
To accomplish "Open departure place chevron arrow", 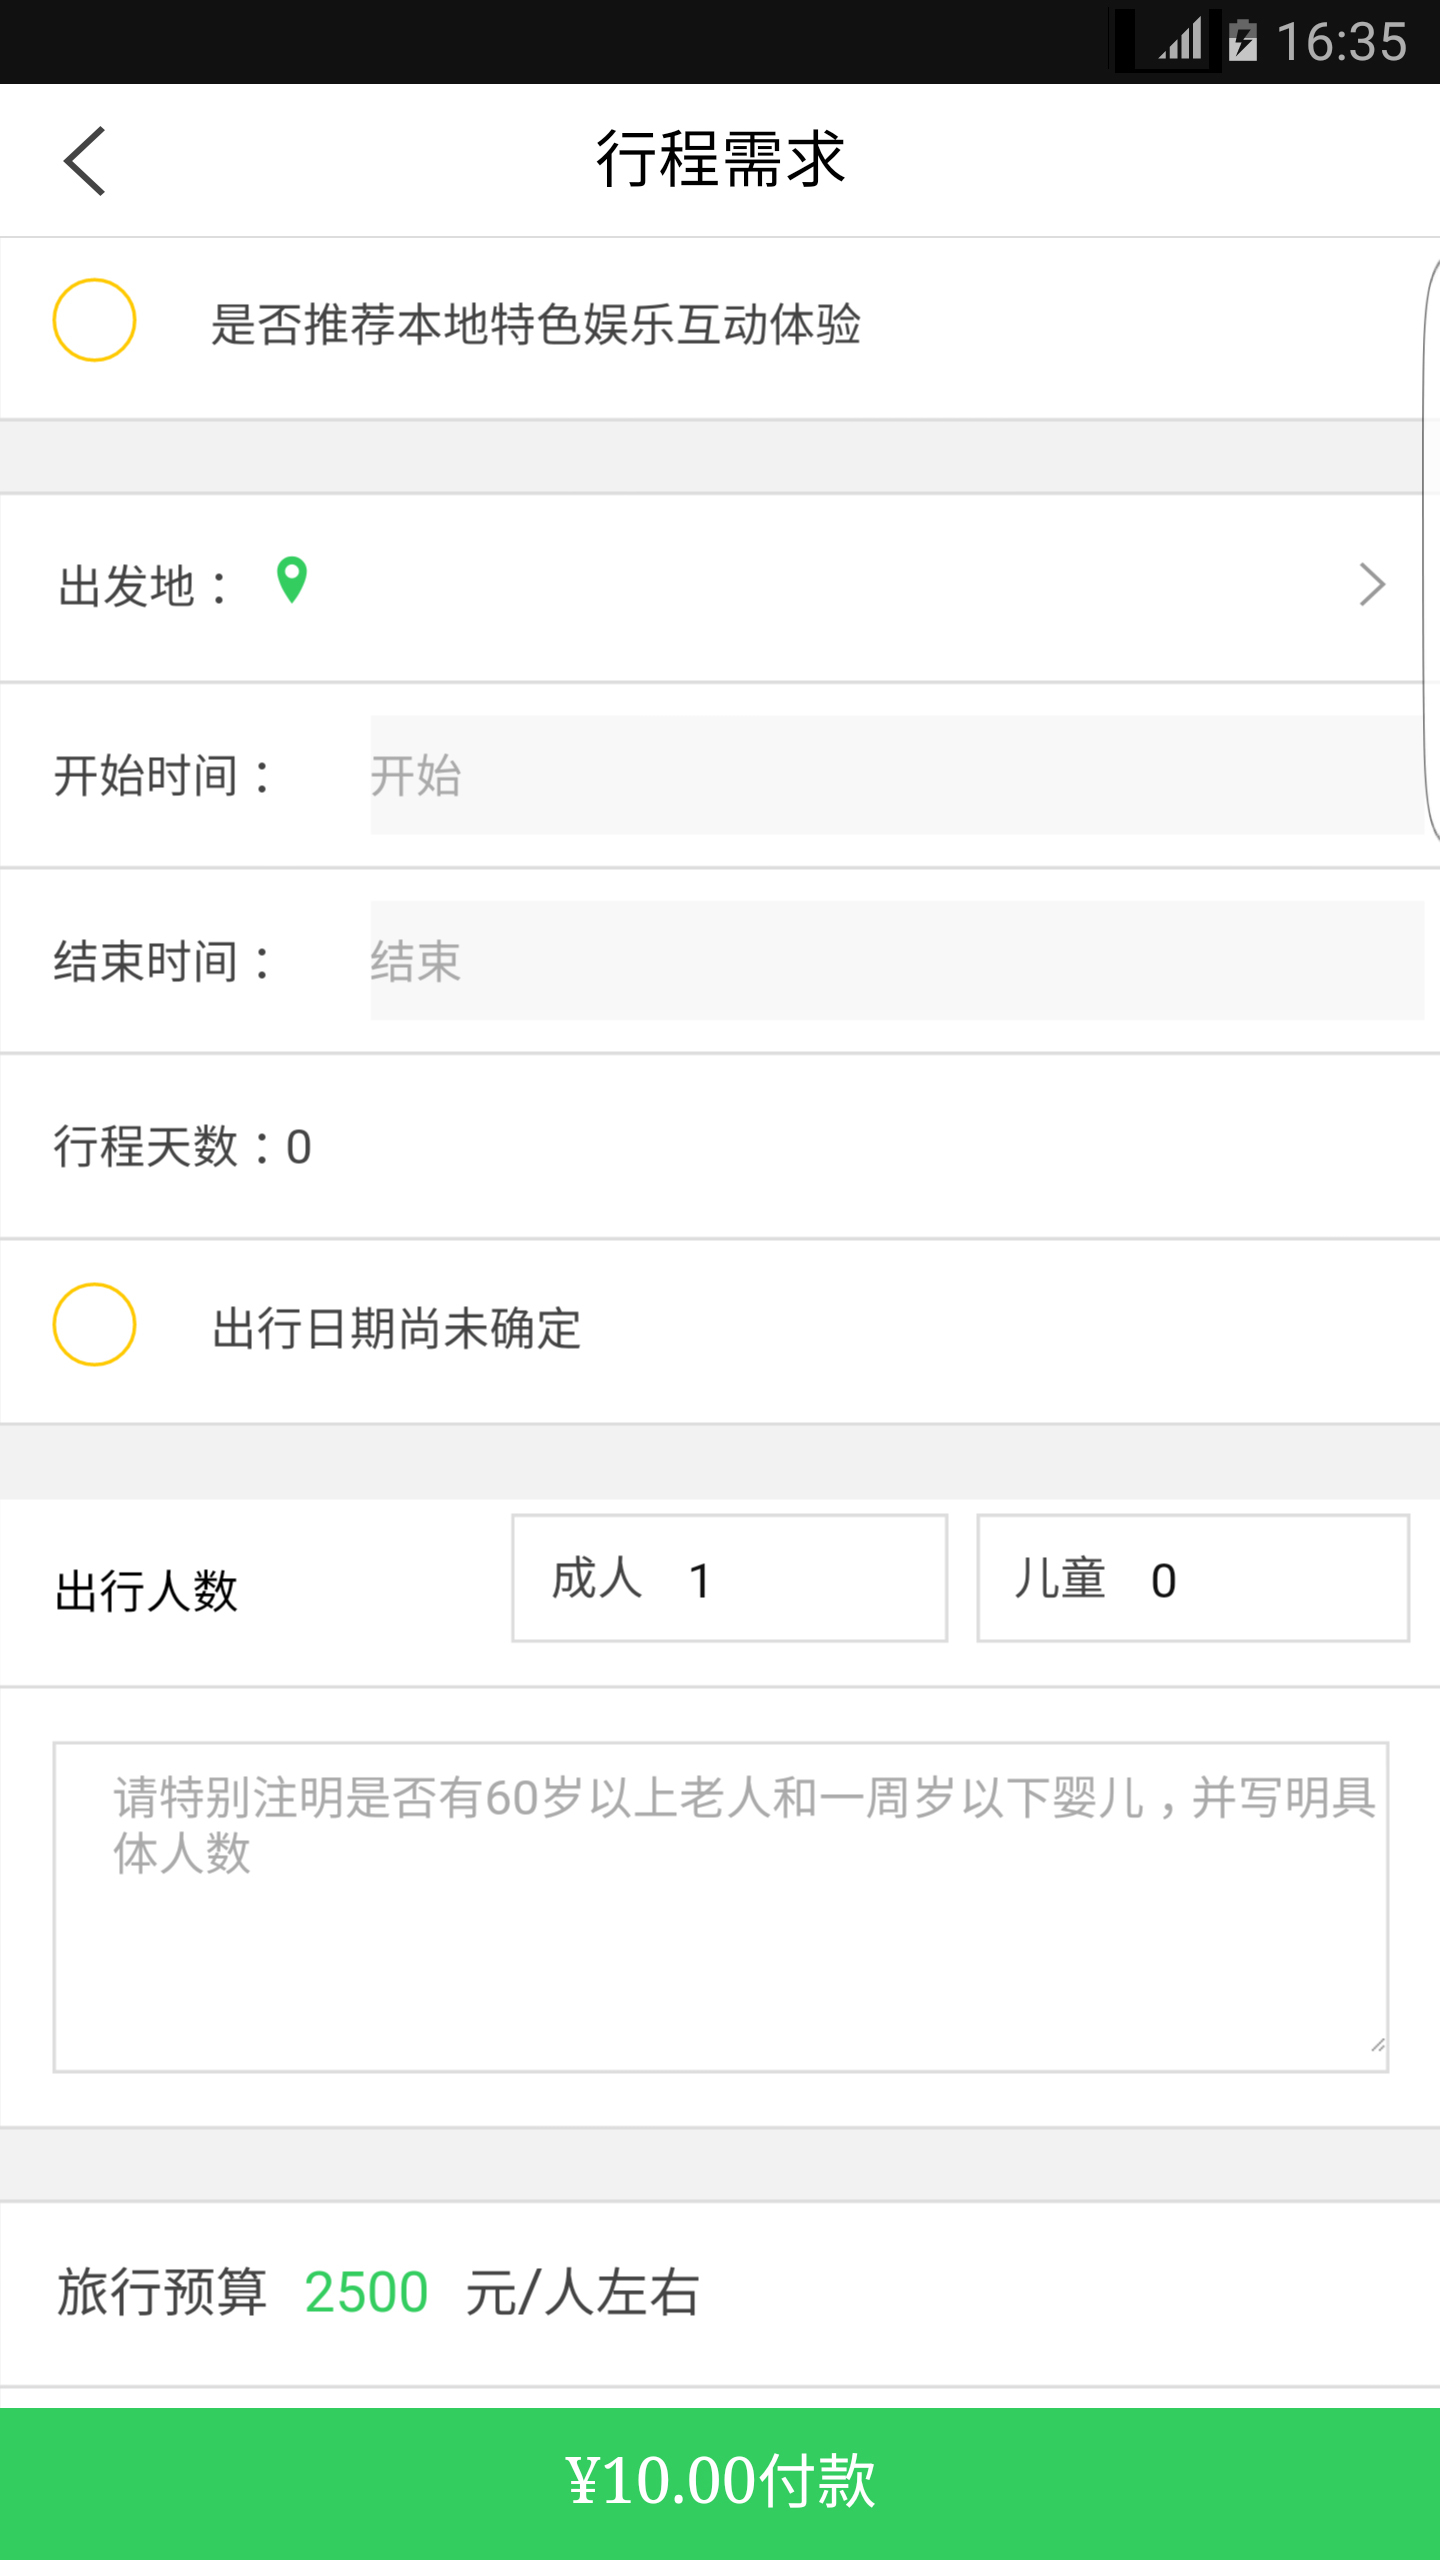I will tap(1372, 585).
